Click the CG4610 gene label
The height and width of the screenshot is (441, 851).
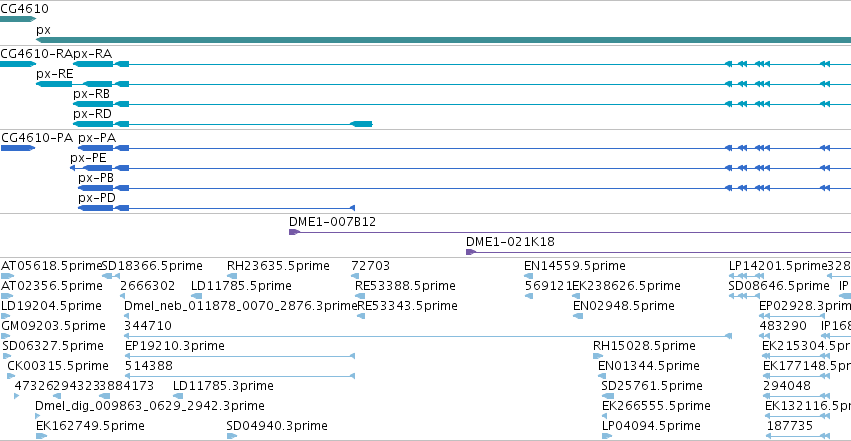click(x=24, y=9)
